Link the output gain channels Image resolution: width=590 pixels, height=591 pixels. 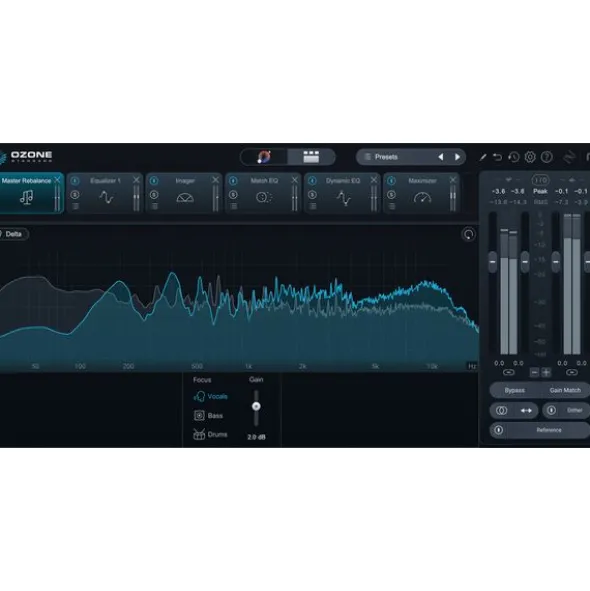pyautogui.click(x=572, y=372)
